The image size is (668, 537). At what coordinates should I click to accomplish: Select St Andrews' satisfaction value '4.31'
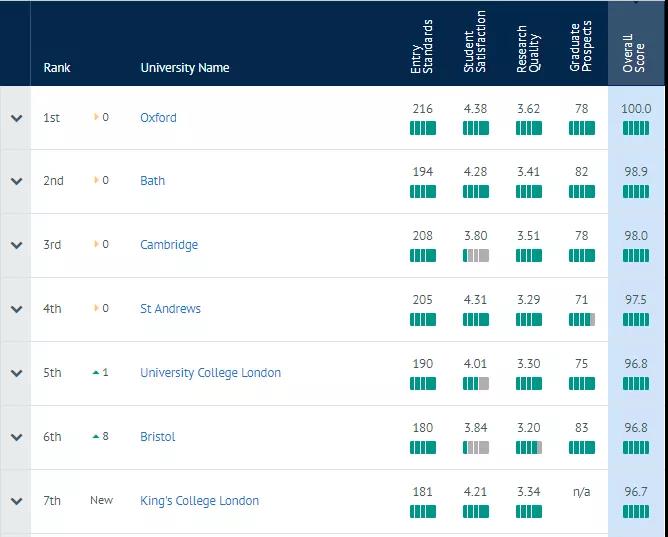[x=475, y=300]
